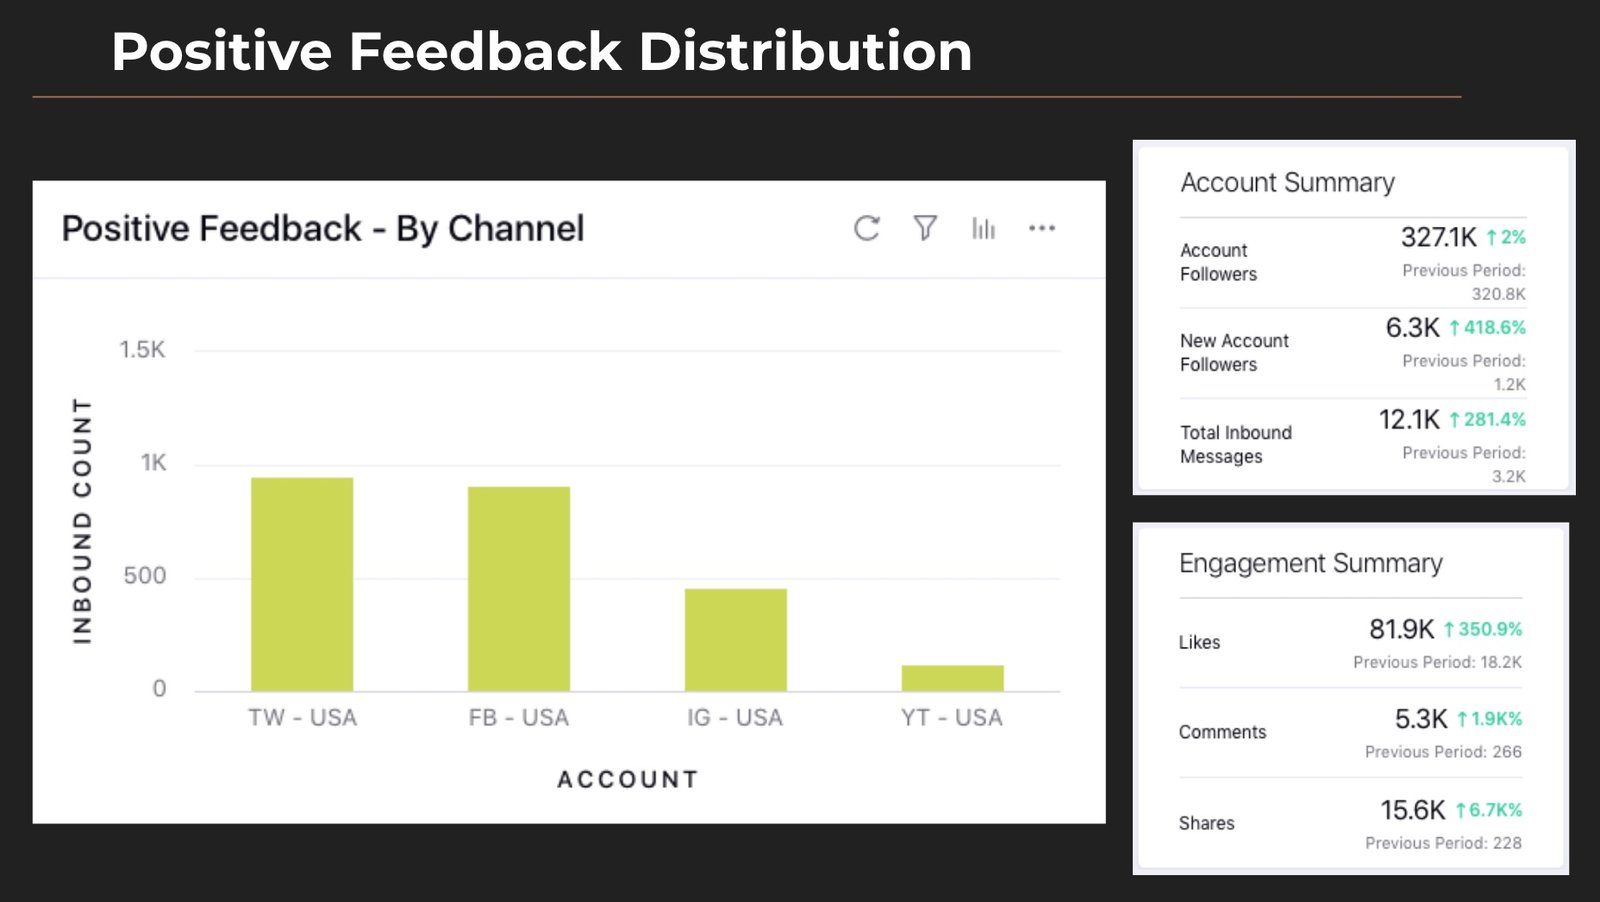
Task: Click the 'Total Inbound Messages' label
Action: [x=1235, y=445]
